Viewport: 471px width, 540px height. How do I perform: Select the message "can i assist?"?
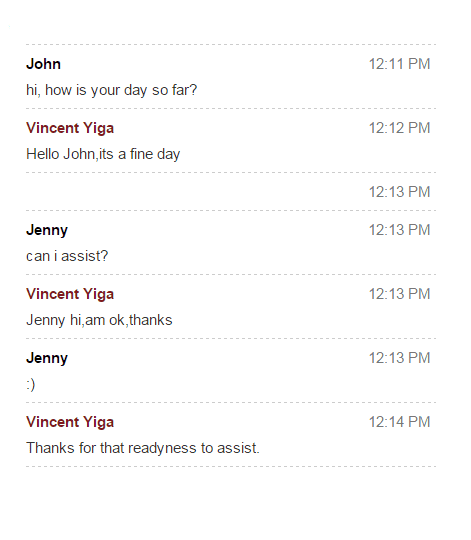point(67,256)
